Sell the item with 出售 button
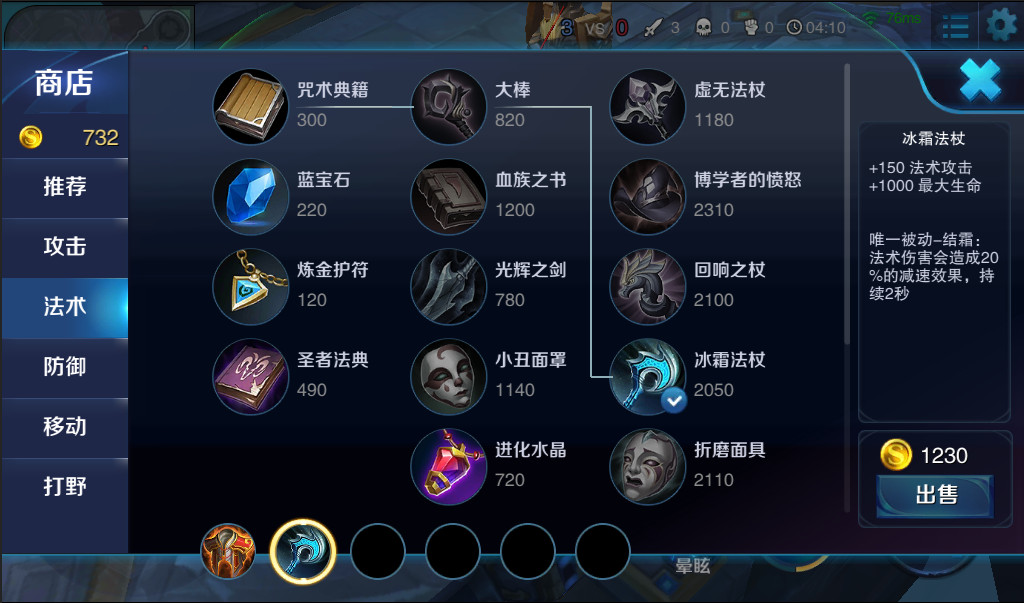Image resolution: width=1024 pixels, height=603 pixels. [935, 495]
